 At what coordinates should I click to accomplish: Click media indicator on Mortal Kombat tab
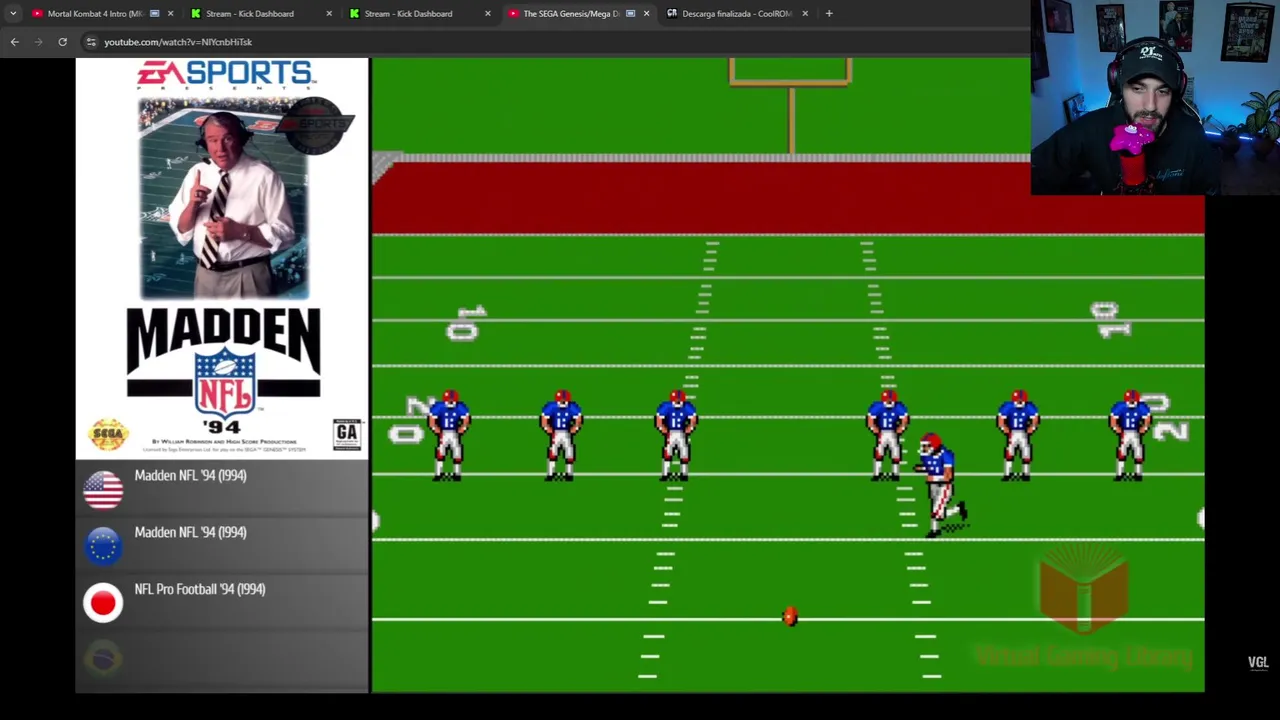[x=155, y=14]
